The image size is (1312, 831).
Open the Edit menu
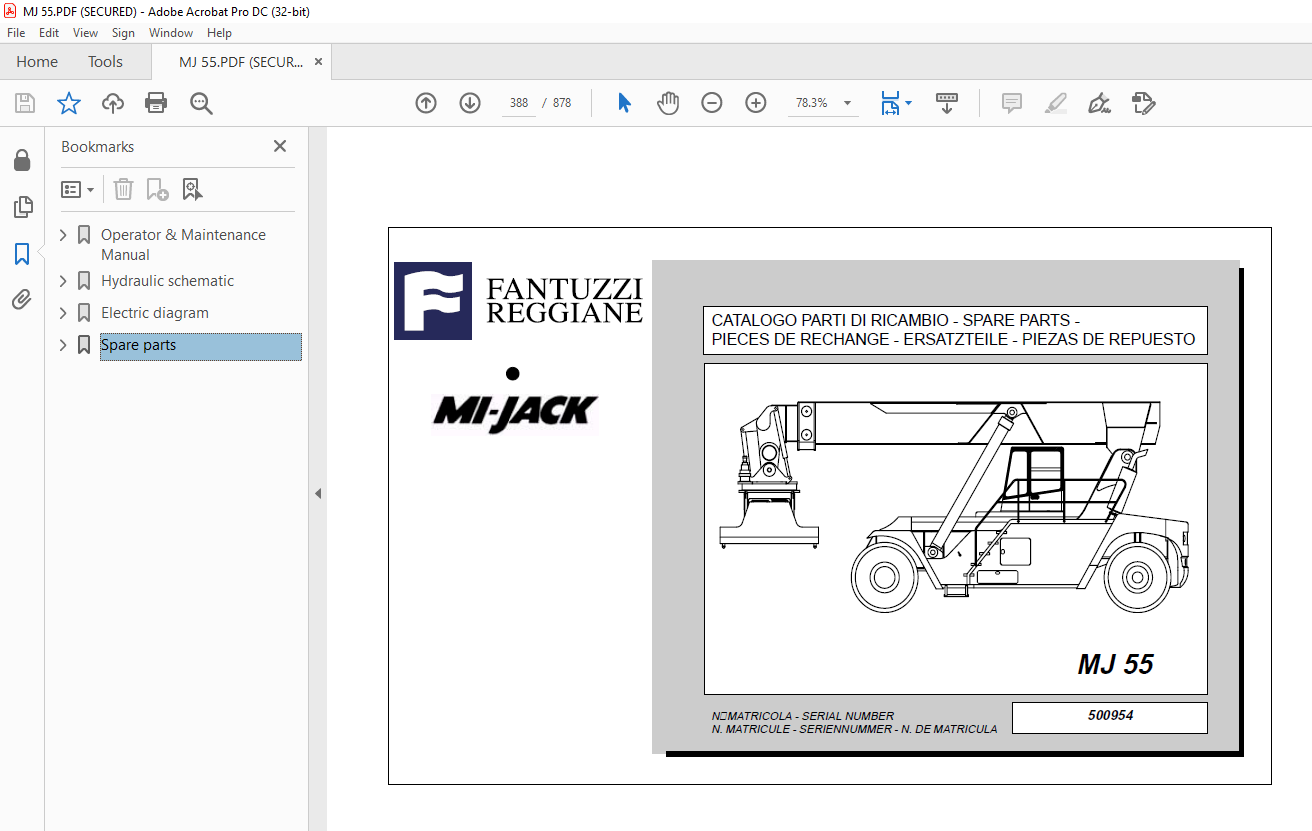[x=49, y=33]
